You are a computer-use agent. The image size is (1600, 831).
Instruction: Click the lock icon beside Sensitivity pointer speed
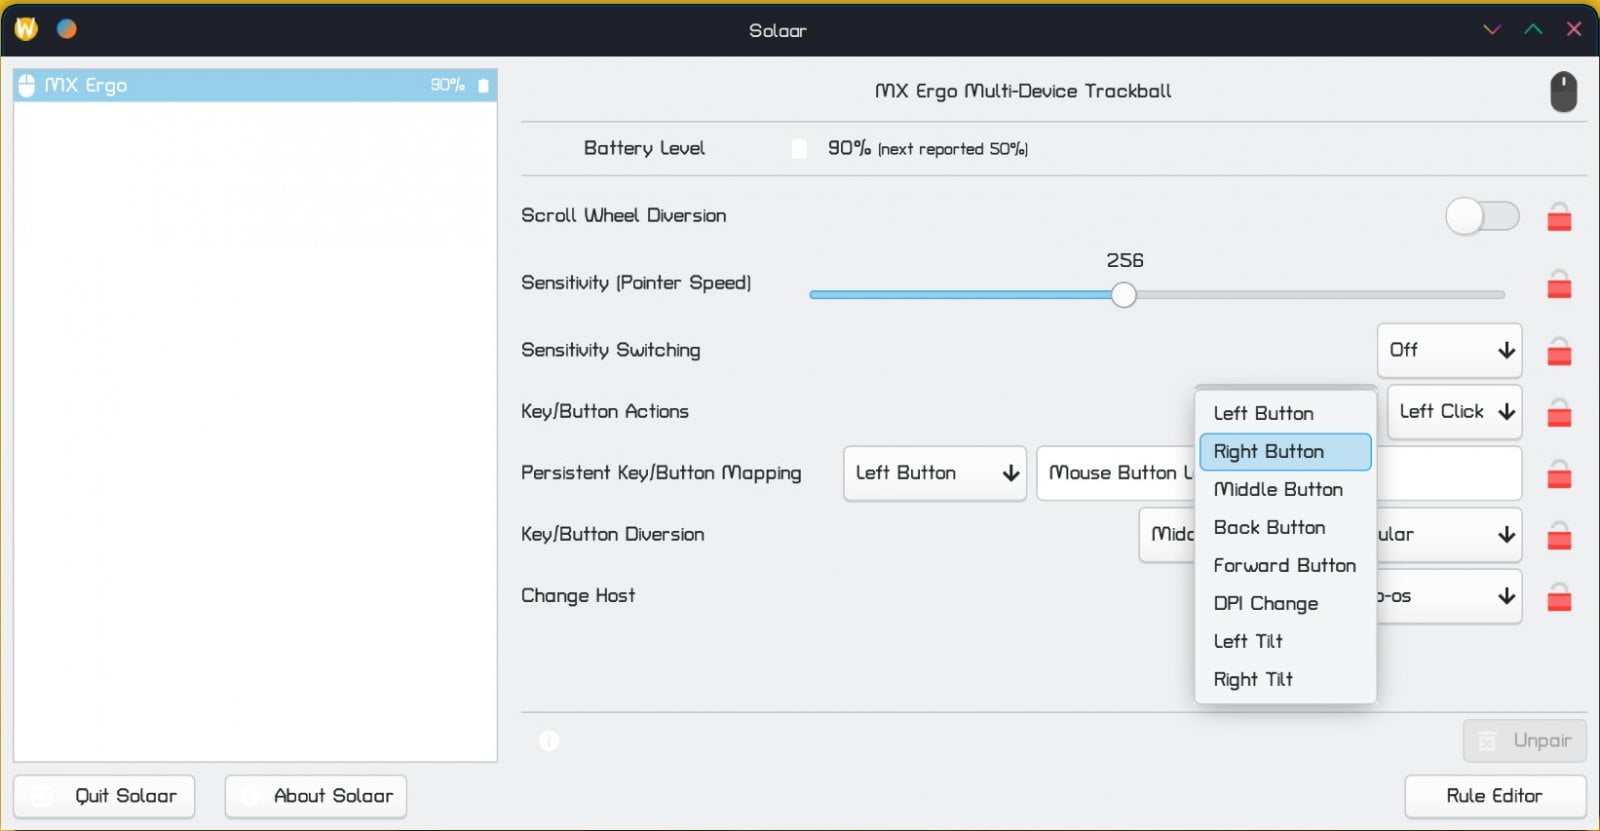[x=1558, y=285]
